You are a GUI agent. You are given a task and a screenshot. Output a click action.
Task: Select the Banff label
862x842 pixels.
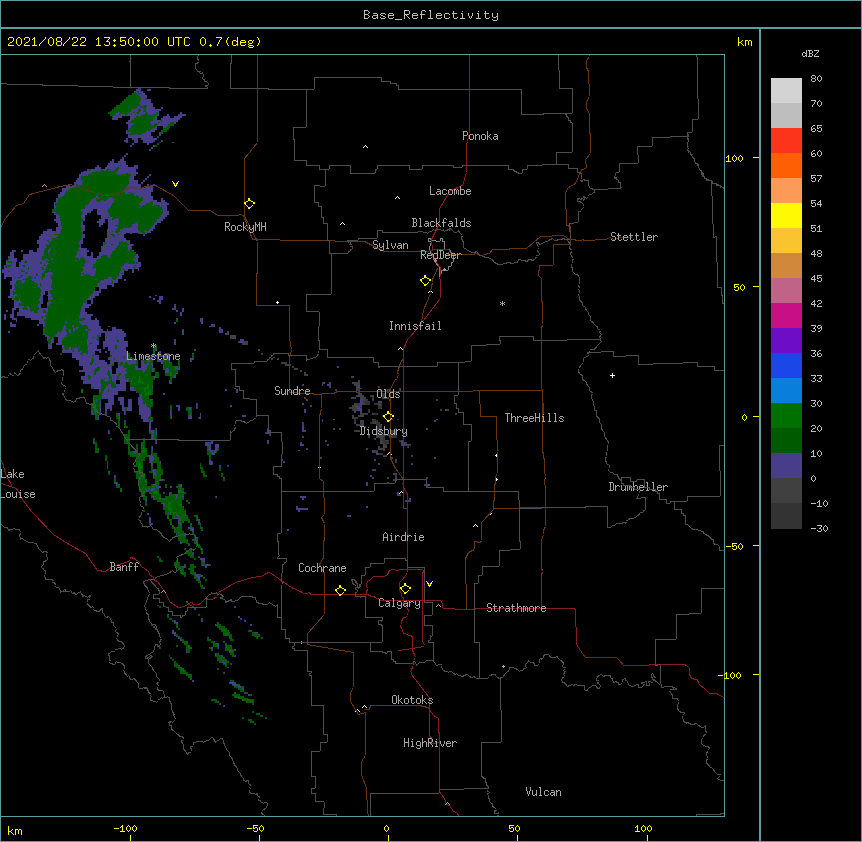tap(124, 567)
